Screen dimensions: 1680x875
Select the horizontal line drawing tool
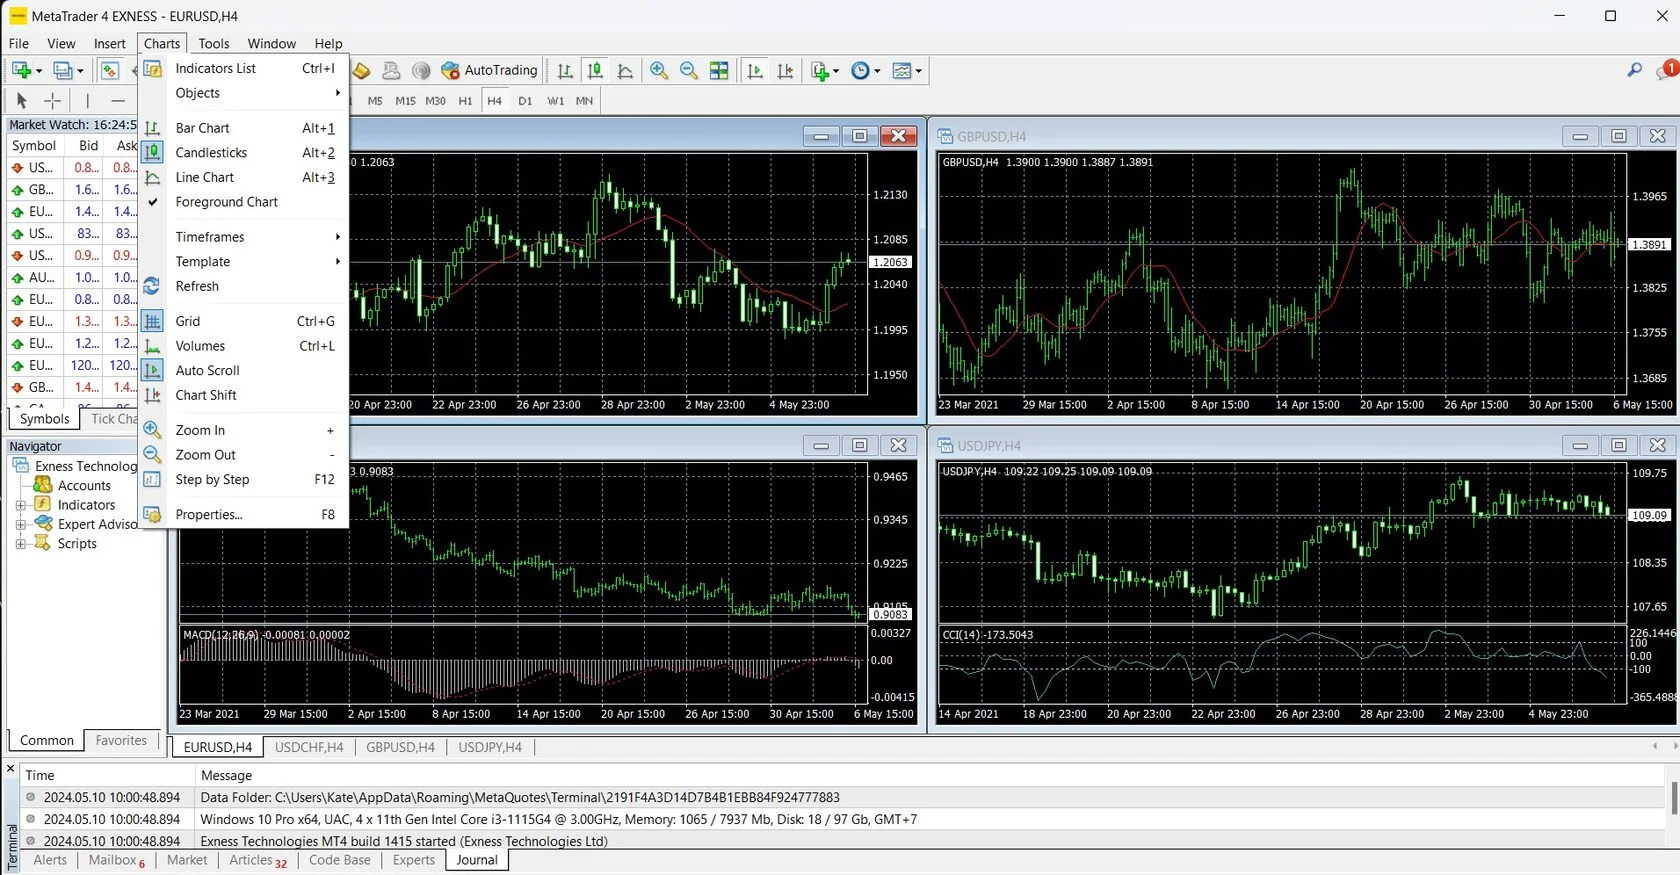(118, 100)
